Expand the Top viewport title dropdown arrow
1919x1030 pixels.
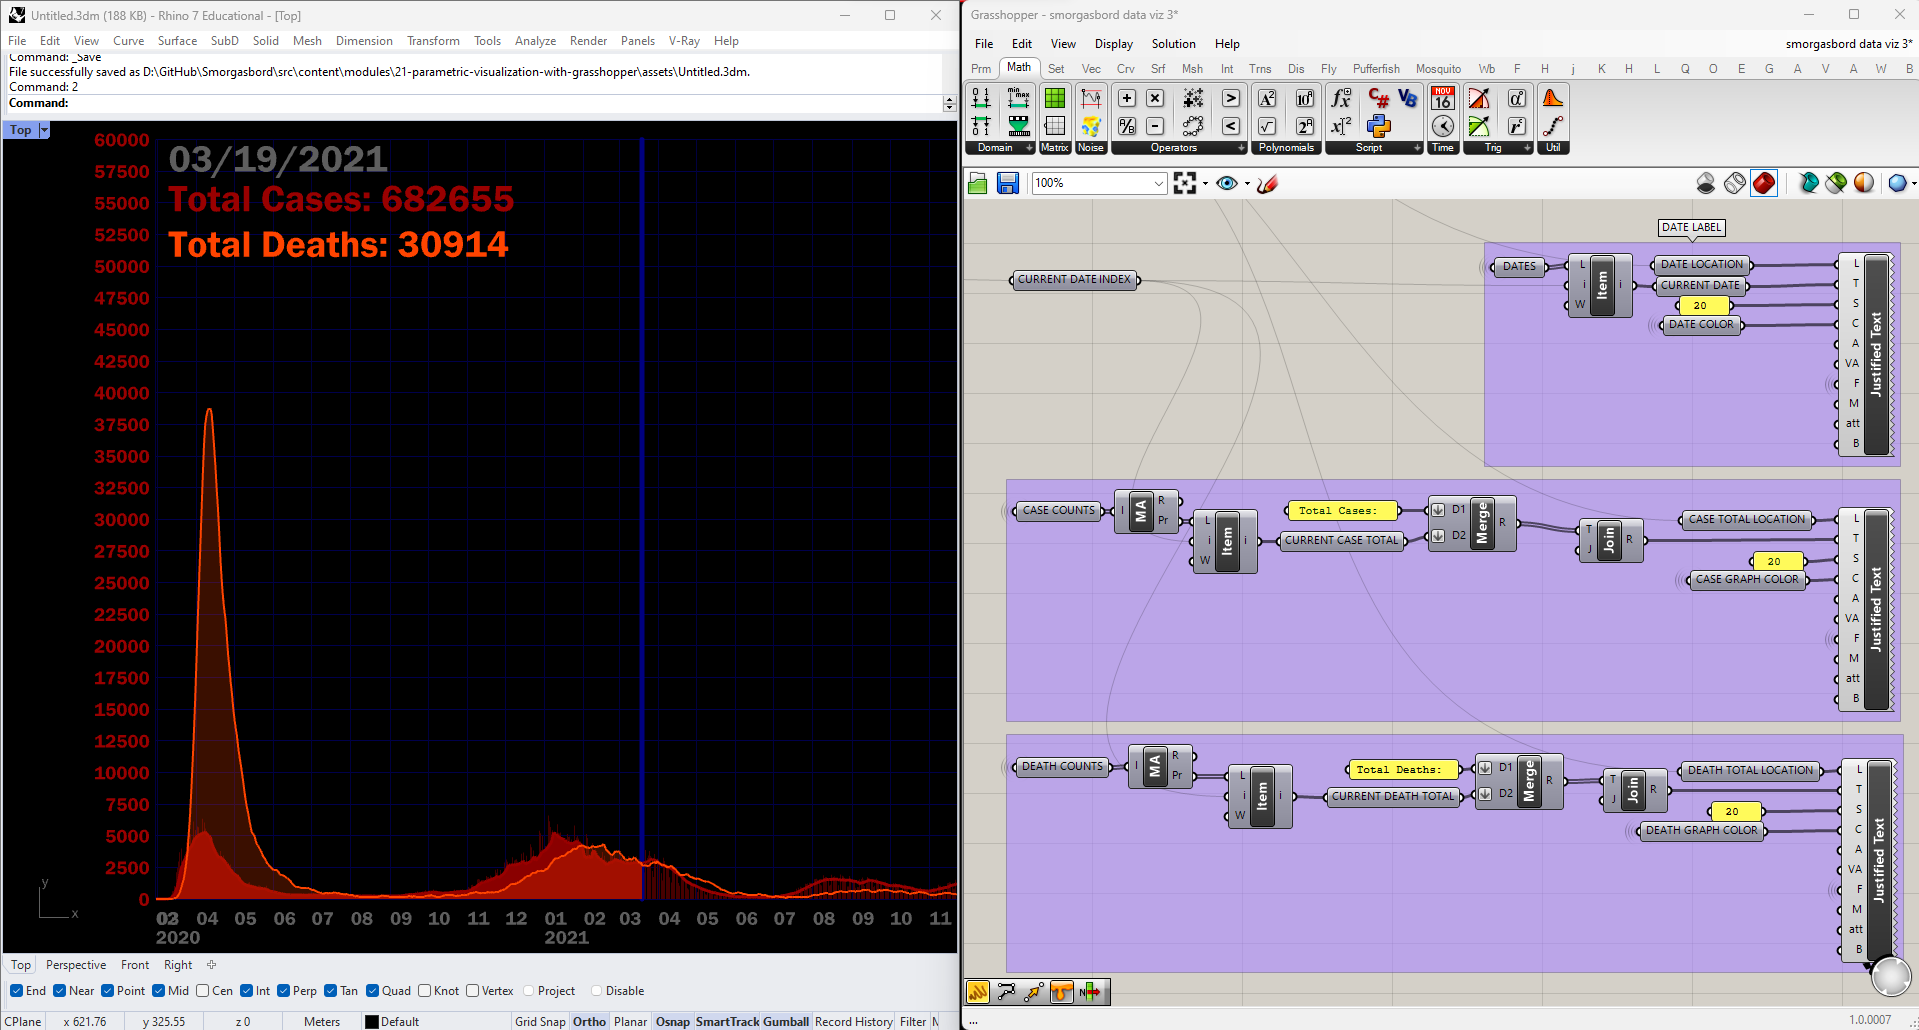44,130
